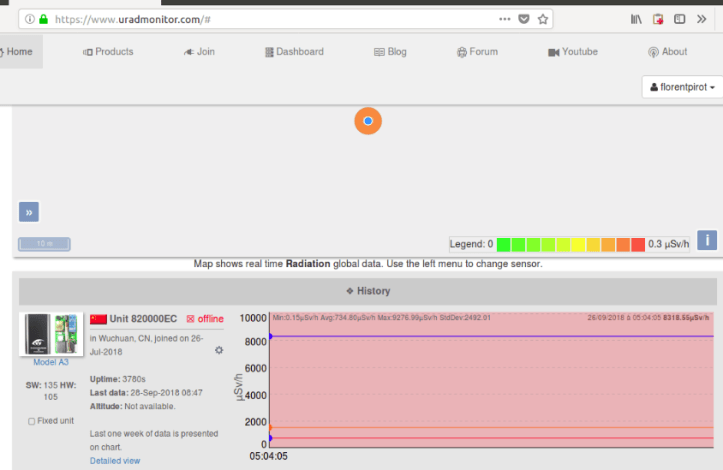Expand the left map menu button
The image size is (723, 470).
point(29,212)
